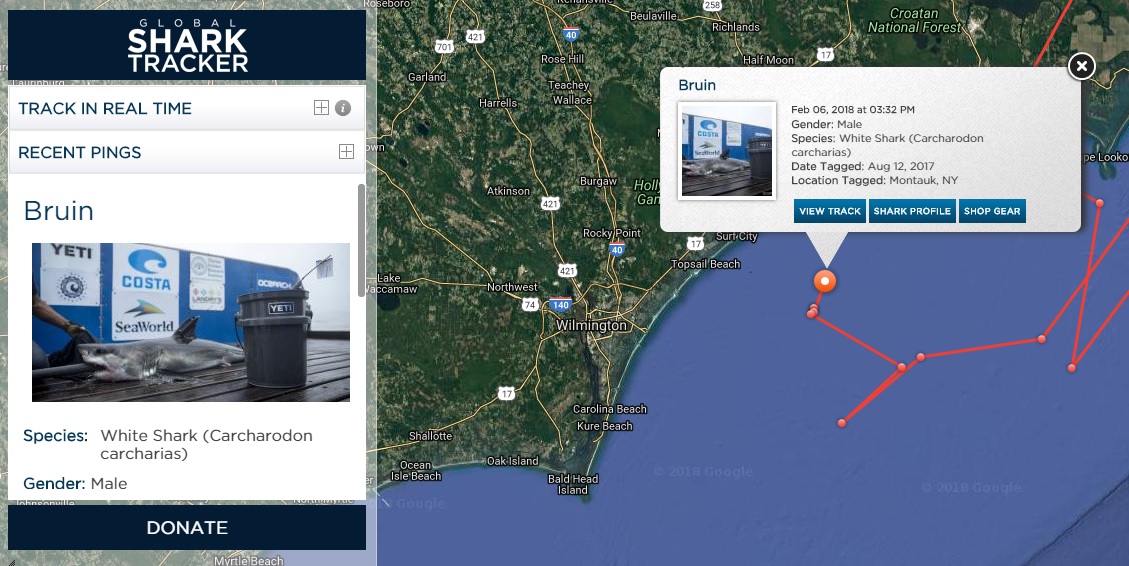Image resolution: width=1129 pixels, height=566 pixels.
Task: Click the Route 74 shield near Northwest
Action: [x=530, y=305]
